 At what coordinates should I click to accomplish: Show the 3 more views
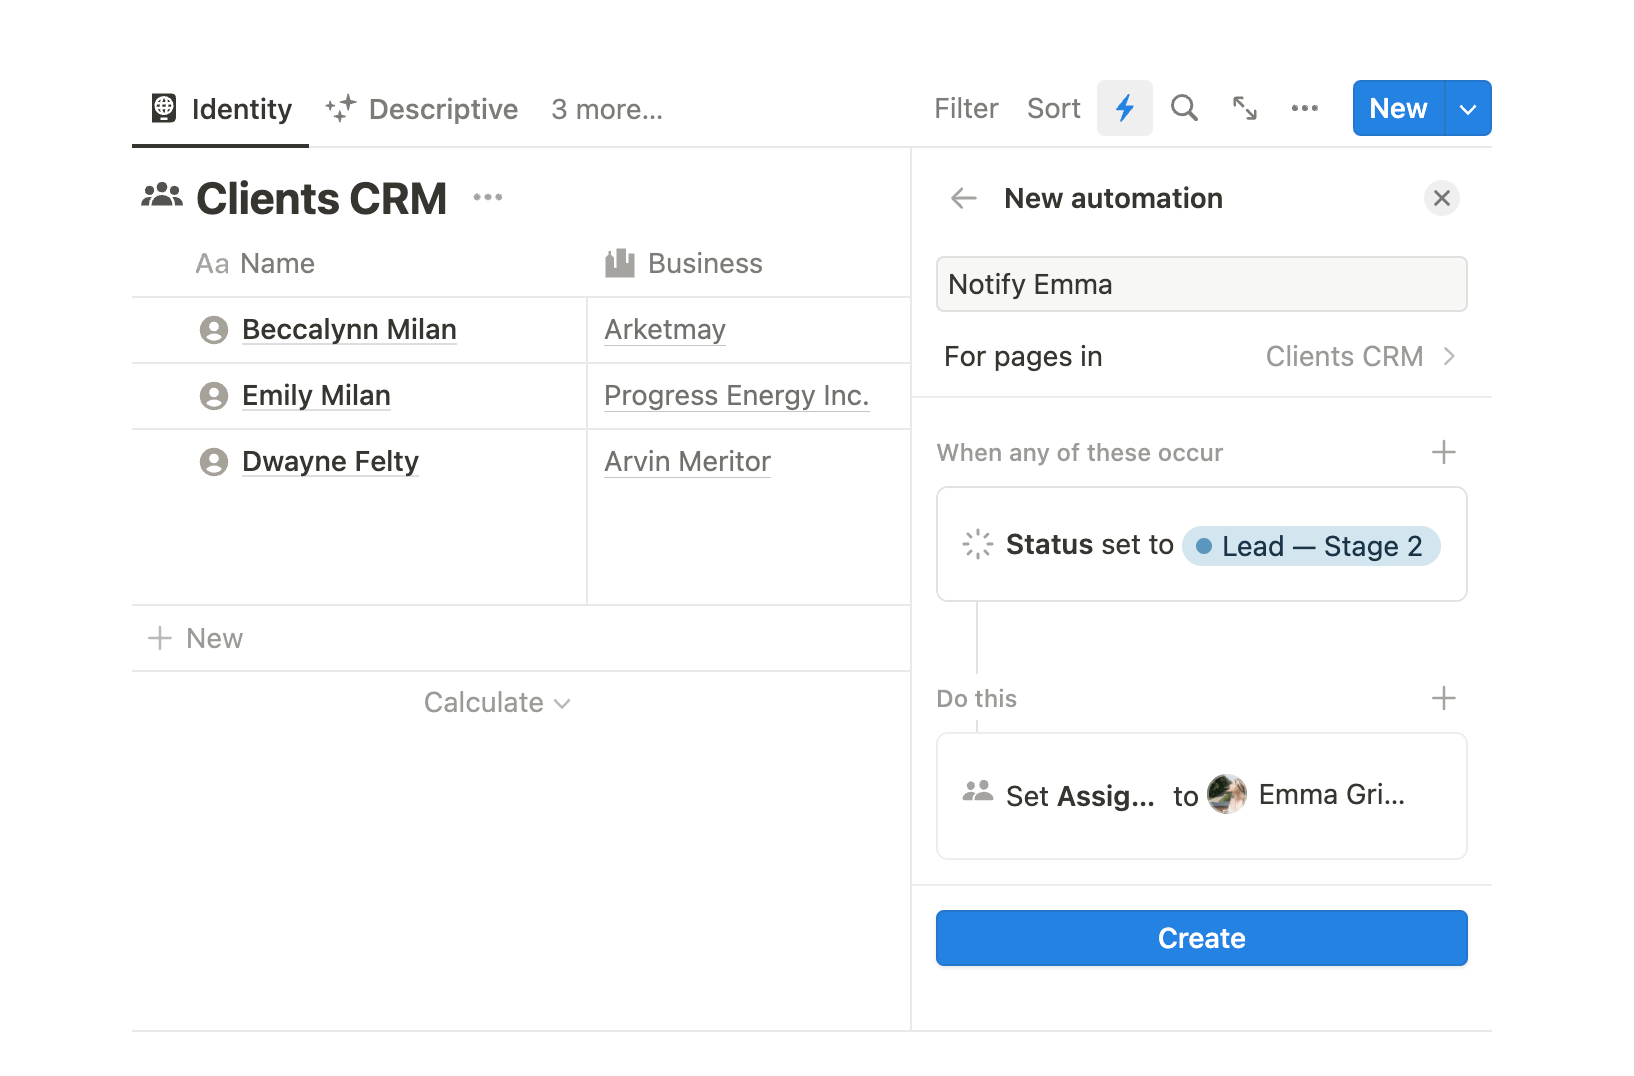point(607,109)
